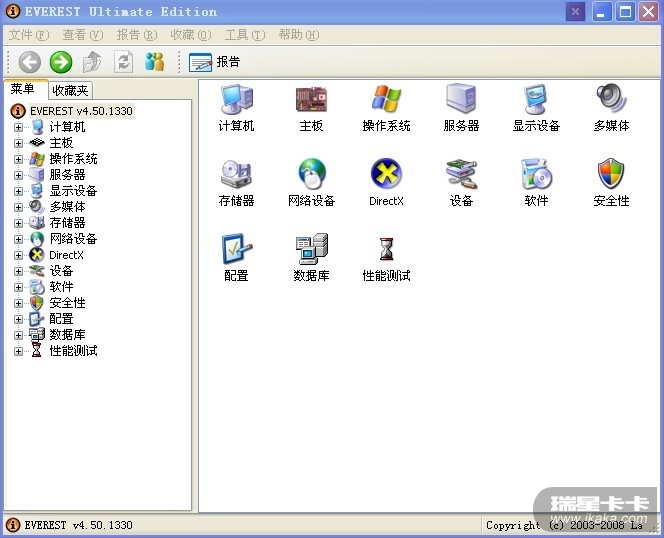The image size is (664, 538).
Task: Click EVEREST v4.50.1330 status bar text
Action: (x=78, y=525)
